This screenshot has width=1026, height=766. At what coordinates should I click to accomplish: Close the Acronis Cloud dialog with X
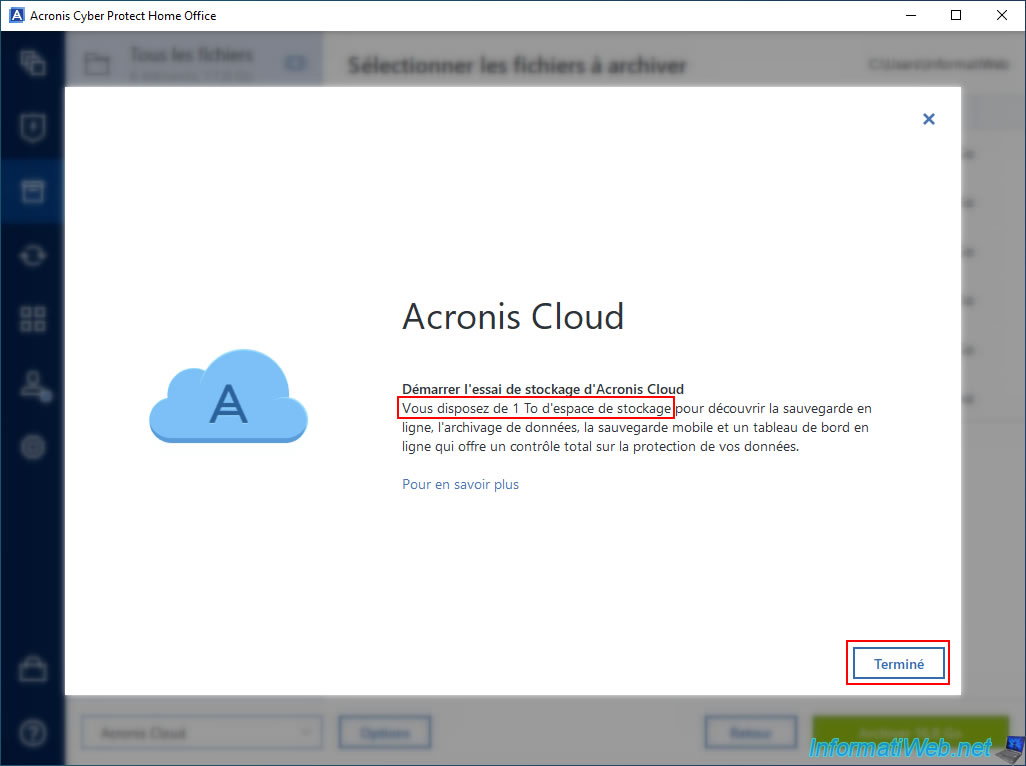click(x=928, y=119)
